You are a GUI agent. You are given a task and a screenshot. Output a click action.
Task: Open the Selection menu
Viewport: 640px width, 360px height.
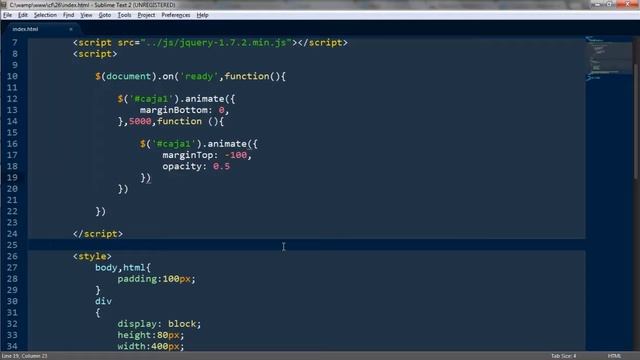pyautogui.click(x=45, y=15)
